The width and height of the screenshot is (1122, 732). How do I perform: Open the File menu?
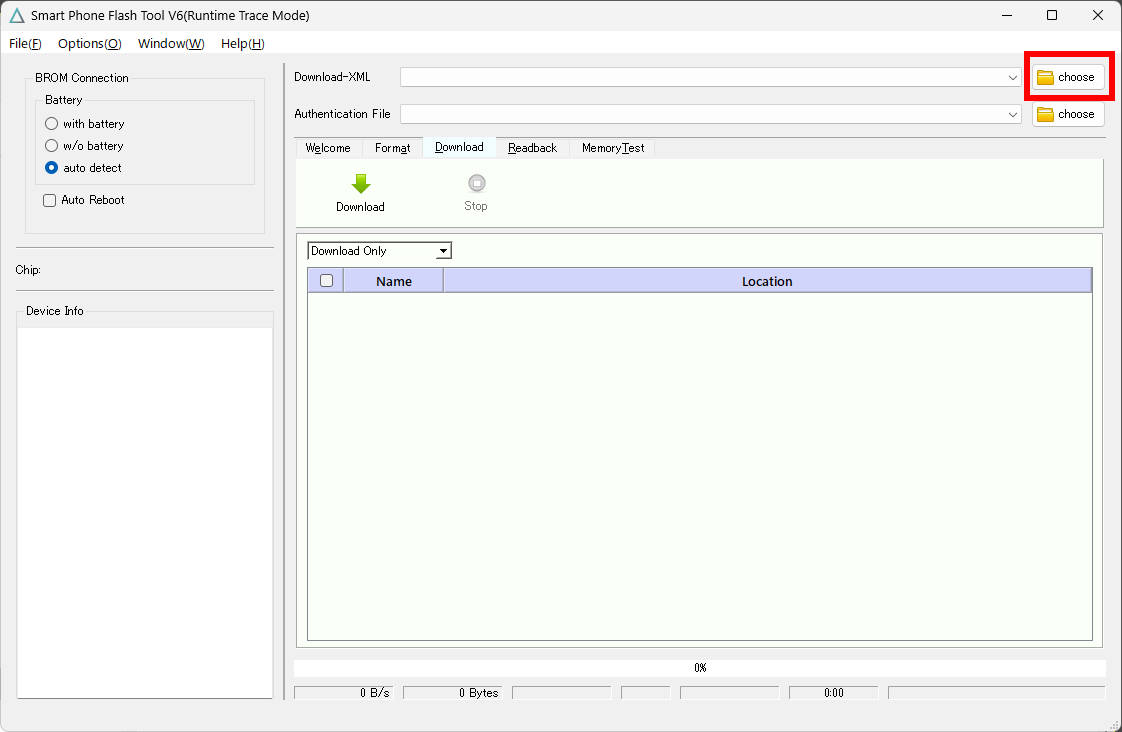(25, 44)
